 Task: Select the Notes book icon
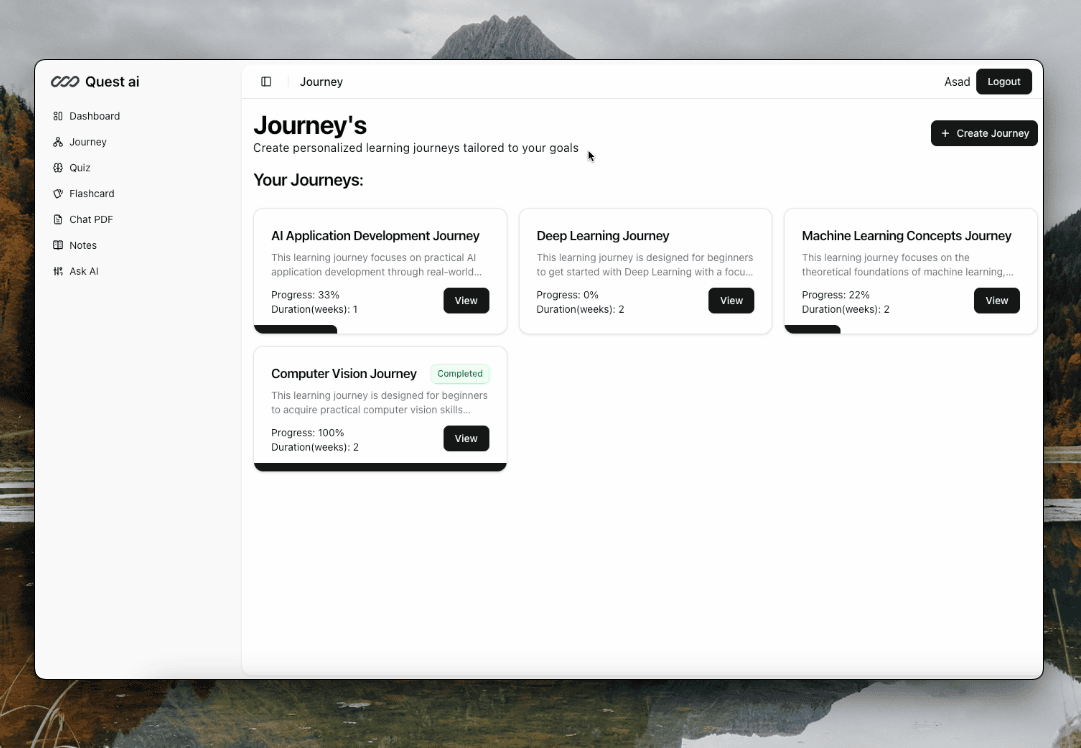58,245
